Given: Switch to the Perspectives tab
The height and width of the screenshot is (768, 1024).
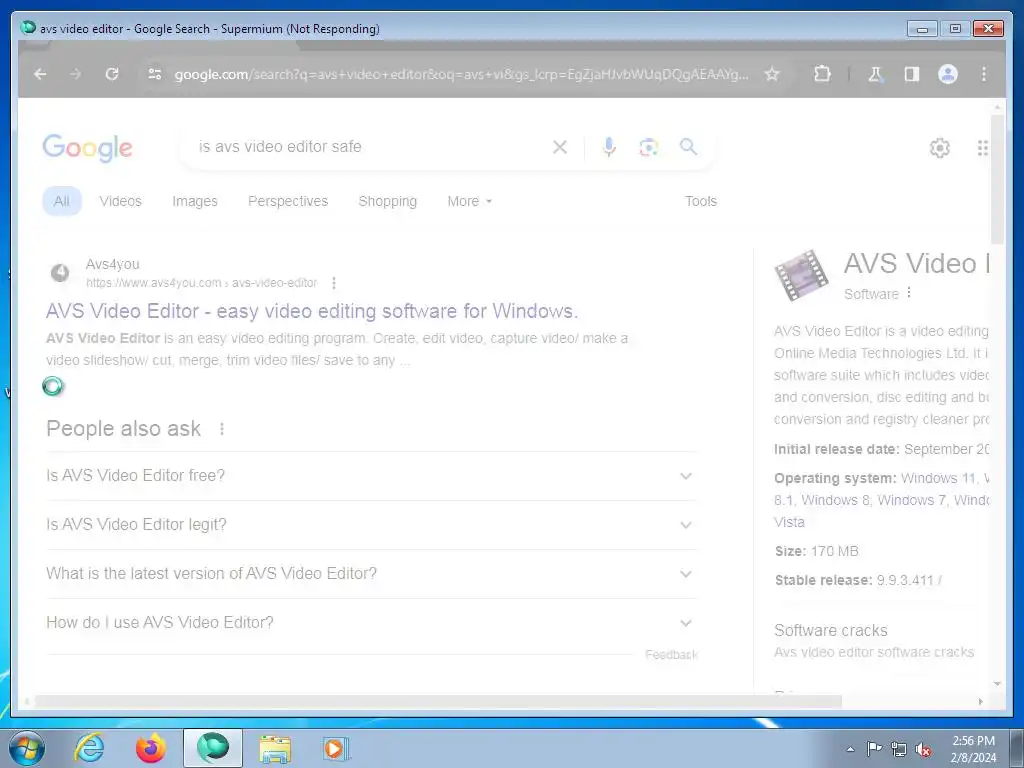Looking at the screenshot, I should coord(288,201).
